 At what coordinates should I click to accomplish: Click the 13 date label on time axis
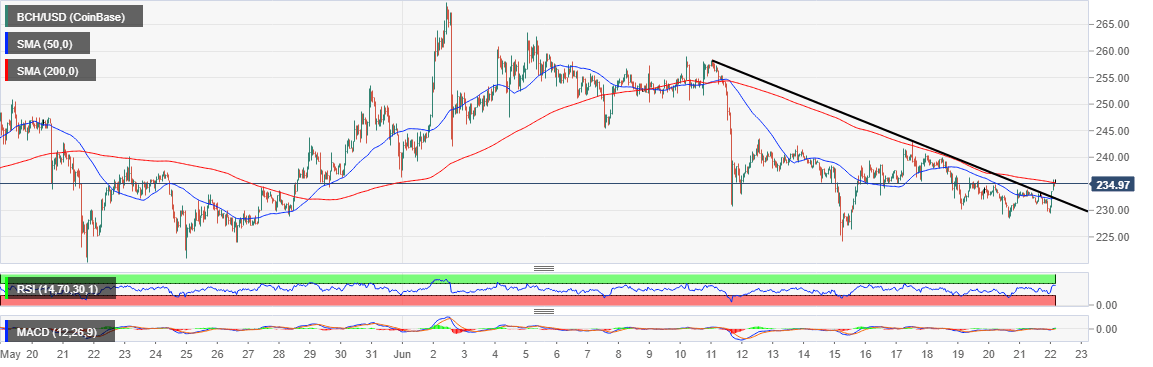pos(773,354)
